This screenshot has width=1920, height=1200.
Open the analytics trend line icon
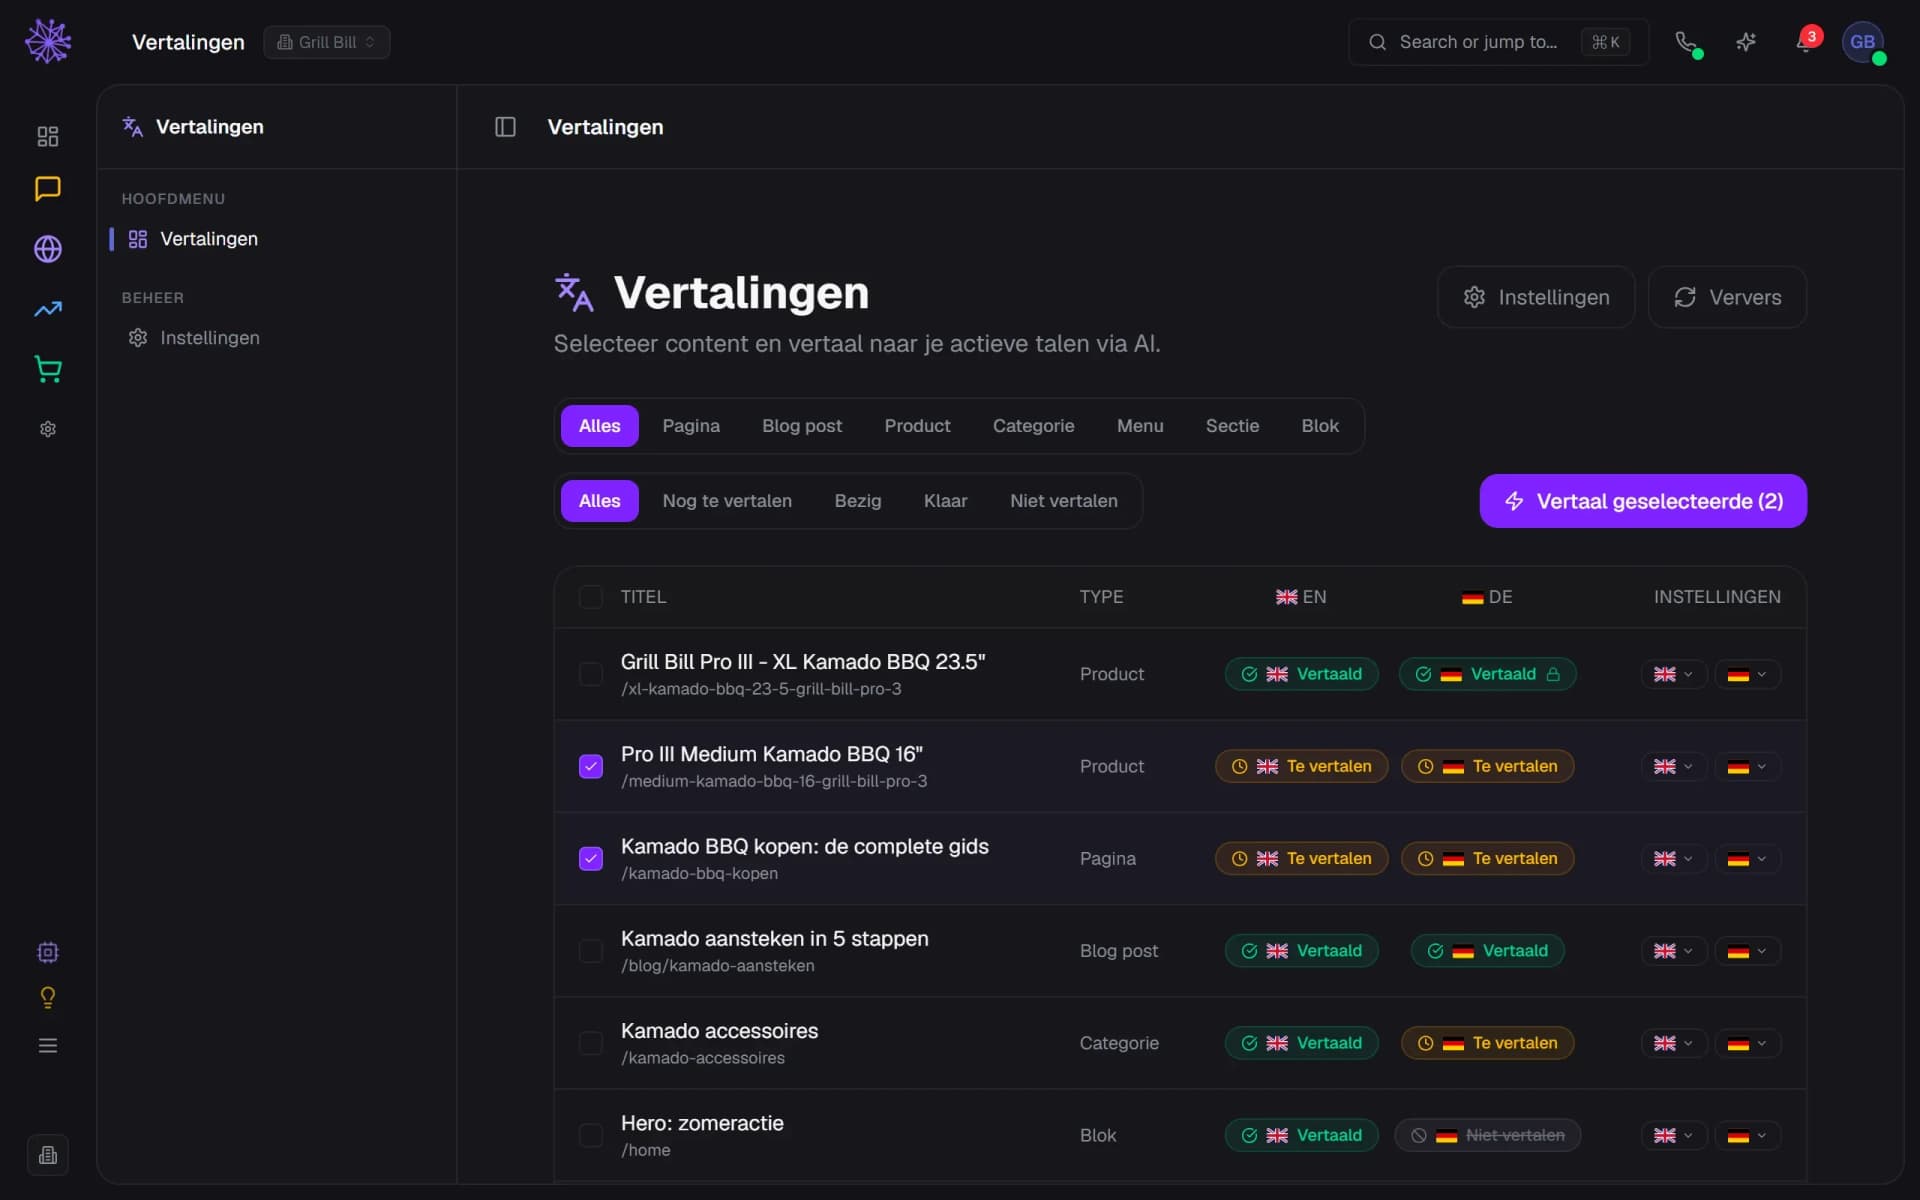(x=48, y=309)
